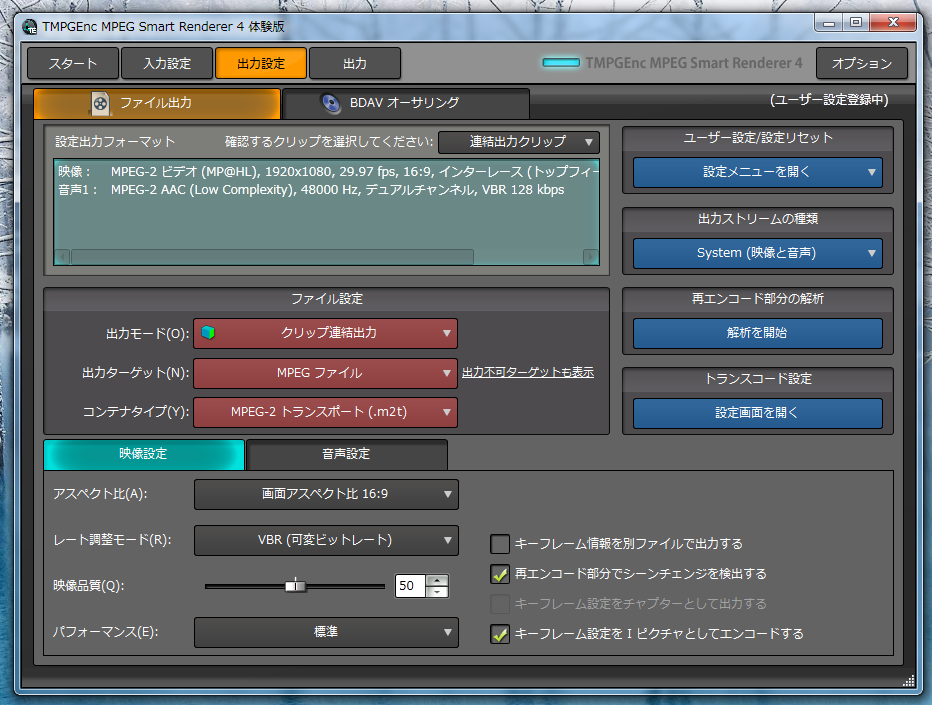Screen dimensions: 932x705
Task: Click the cyan status indicator beside the app title
Action: 561,63
